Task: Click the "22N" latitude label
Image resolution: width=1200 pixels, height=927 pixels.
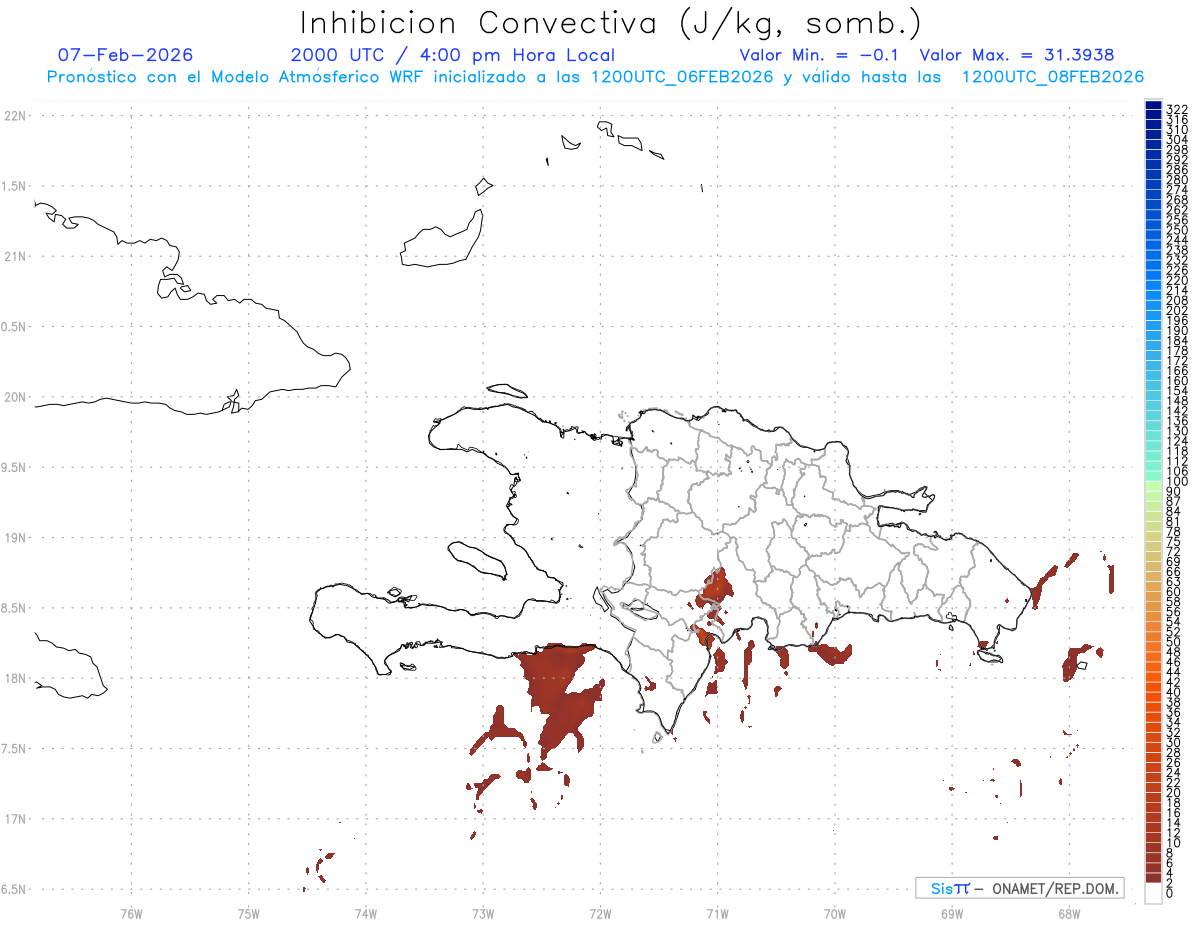Action: coord(15,116)
